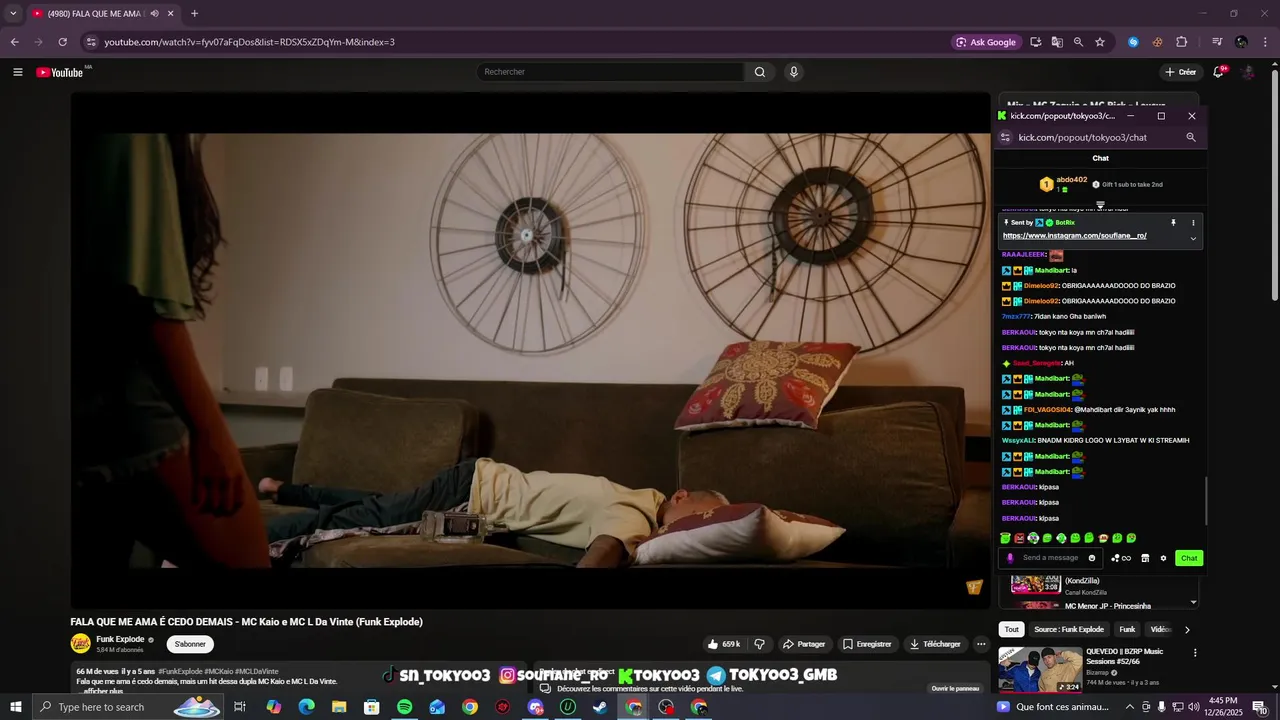Go to the YouTube home logo
The height and width of the screenshot is (720, 1280).
click(60, 72)
